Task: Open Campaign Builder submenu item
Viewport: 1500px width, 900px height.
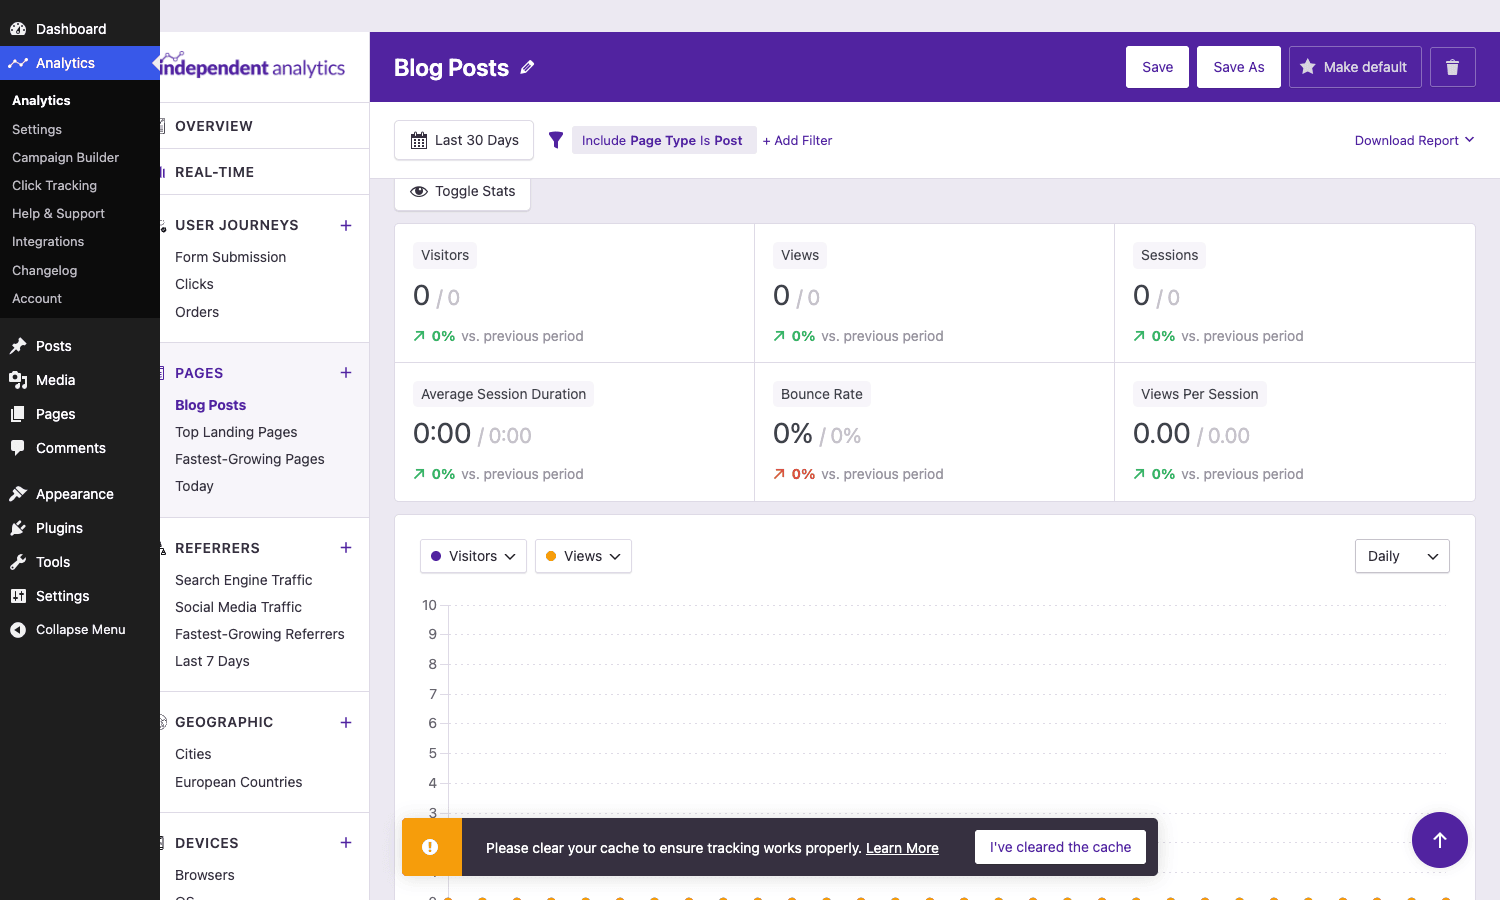Action: pos(65,157)
